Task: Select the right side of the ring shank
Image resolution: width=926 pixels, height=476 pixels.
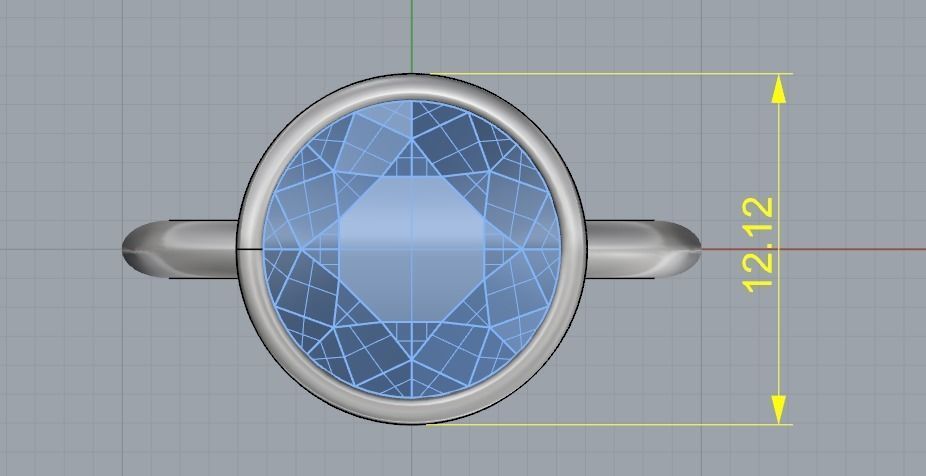Action: pyautogui.click(x=643, y=249)
